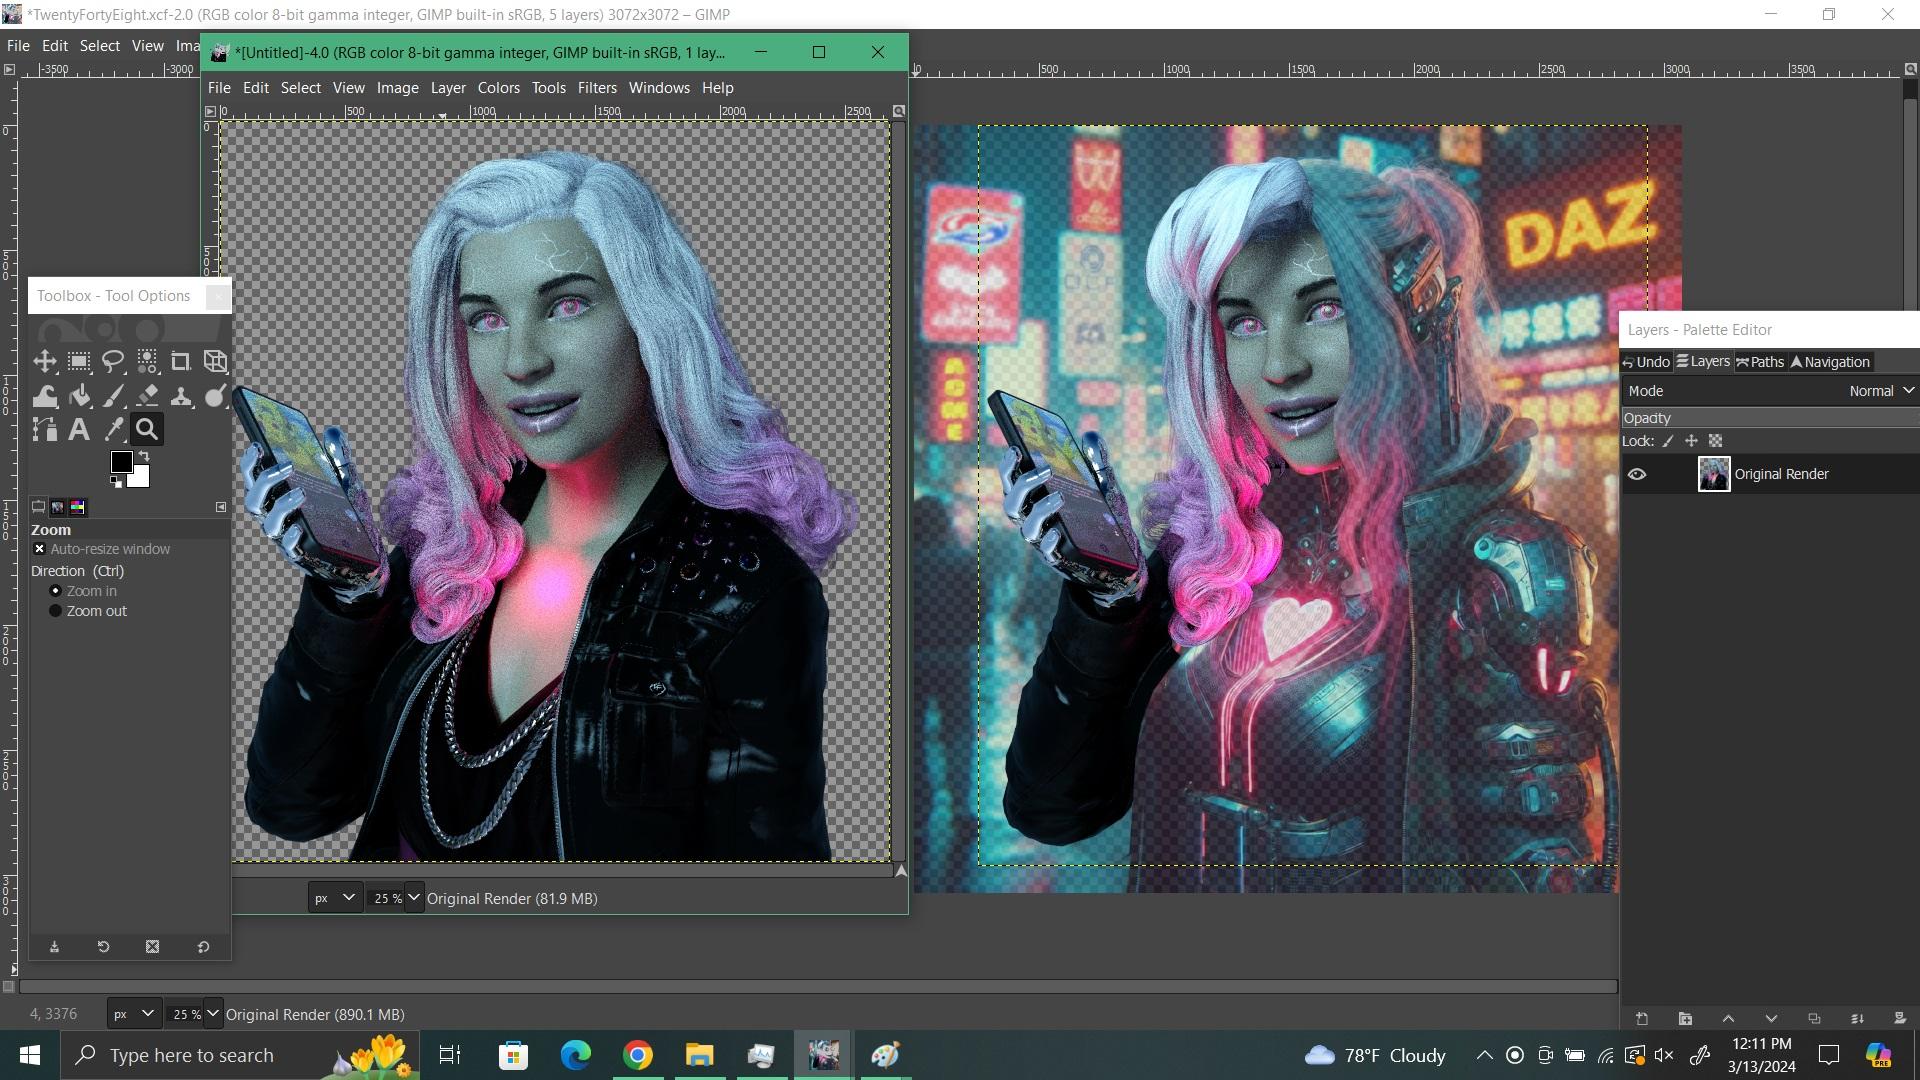1920x1080 pixels.
Task: Select the Eraser tool
Action: click(x=147, y=396)
